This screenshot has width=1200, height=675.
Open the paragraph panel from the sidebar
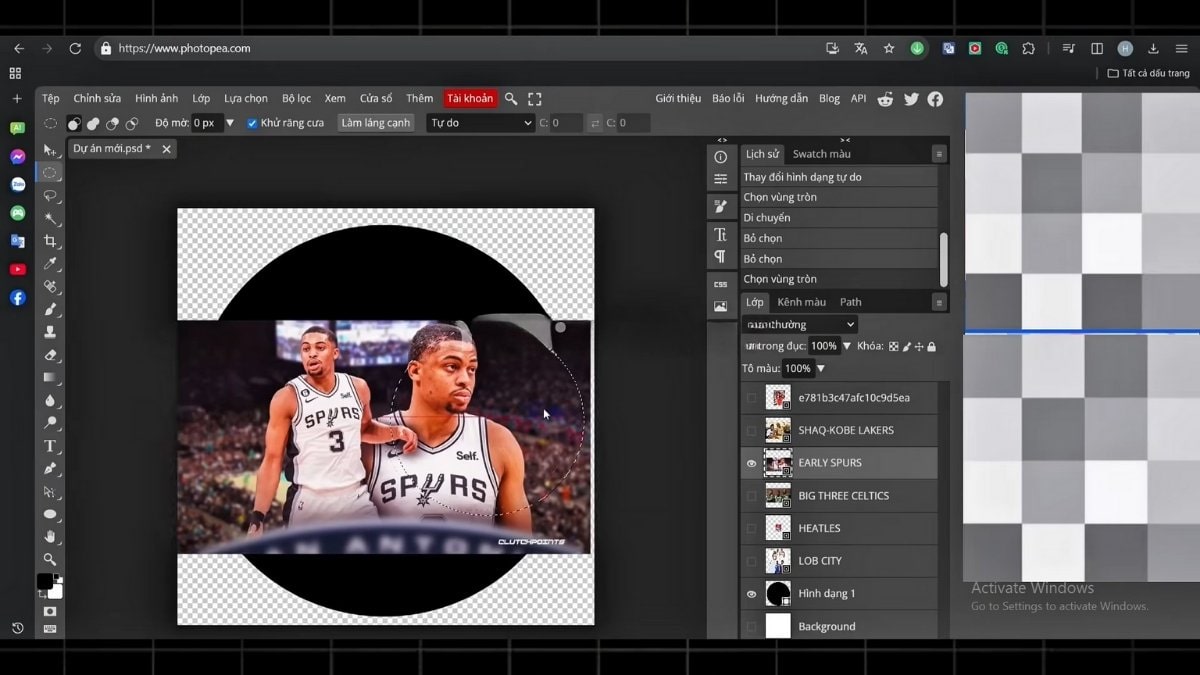720,256
